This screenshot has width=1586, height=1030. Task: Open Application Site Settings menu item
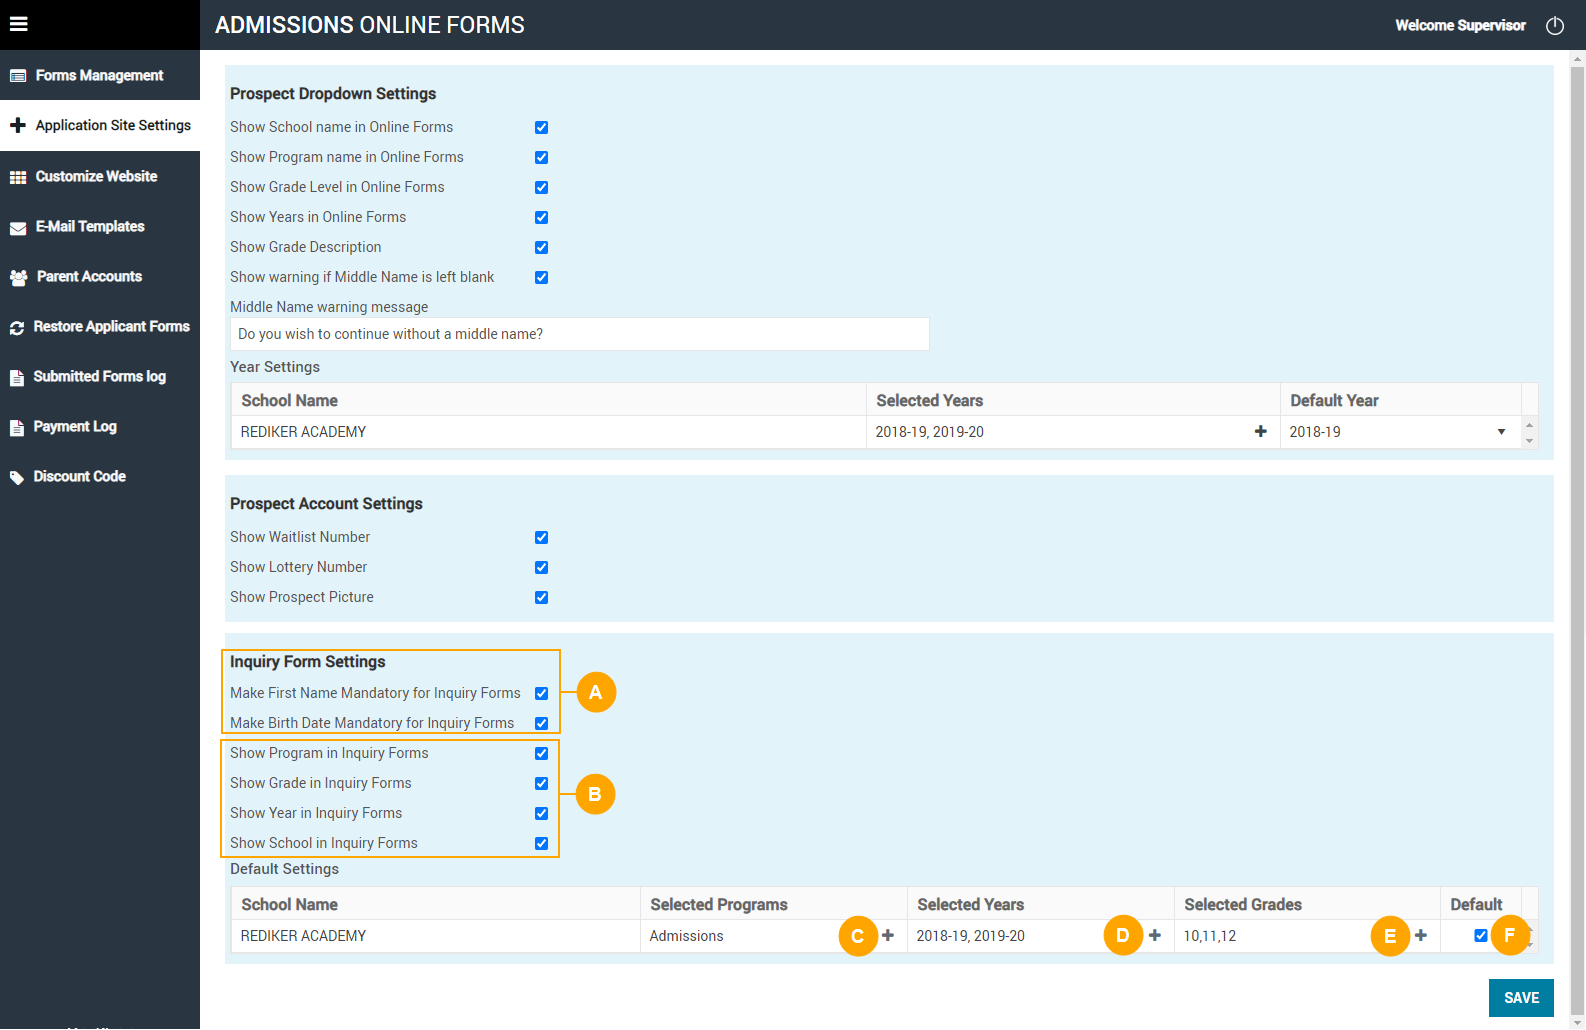point(100,125)
